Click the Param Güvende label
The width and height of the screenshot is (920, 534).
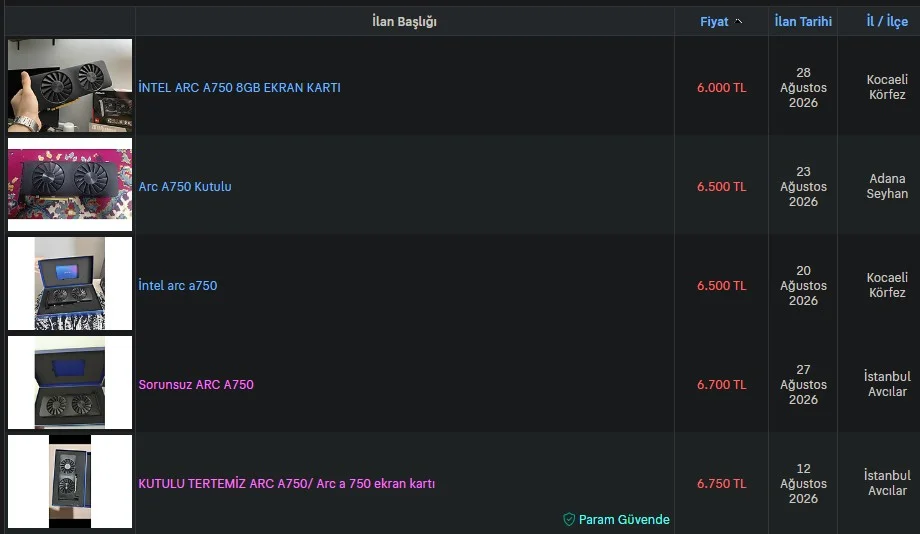point(624,519)
